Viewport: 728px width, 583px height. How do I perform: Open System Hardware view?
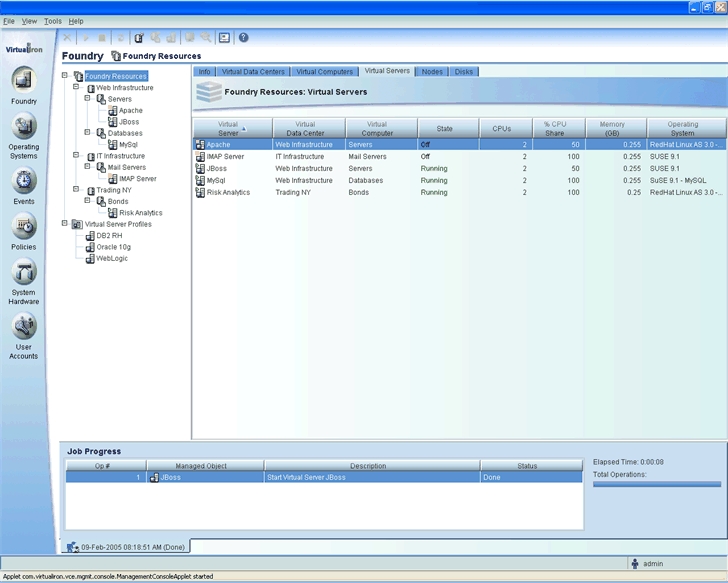click(x=23, y=273)
